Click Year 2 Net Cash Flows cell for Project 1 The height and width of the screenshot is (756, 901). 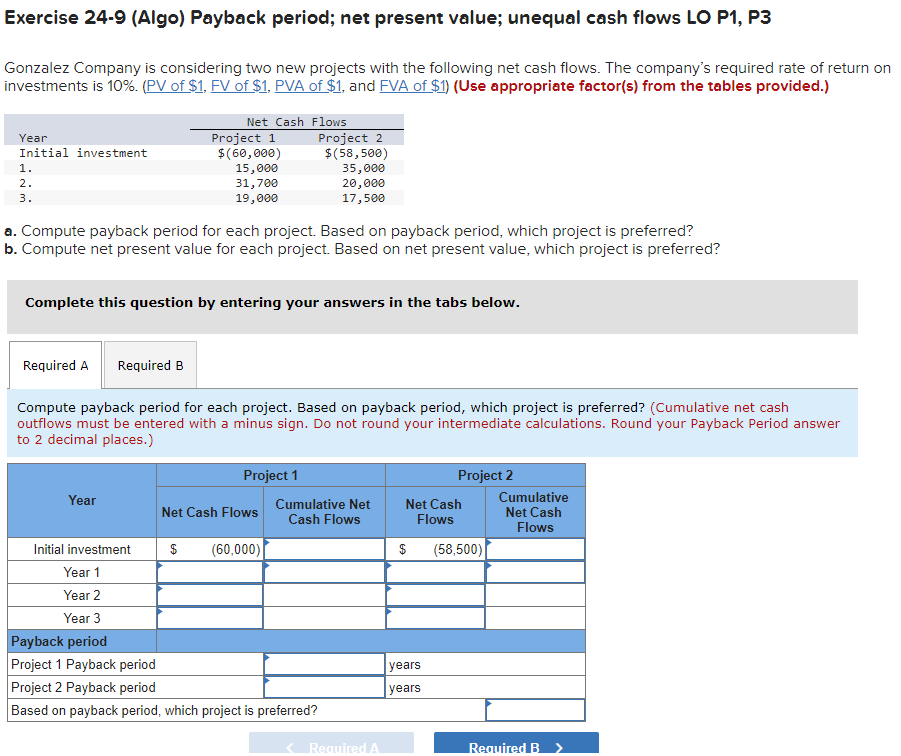[209, 595]
